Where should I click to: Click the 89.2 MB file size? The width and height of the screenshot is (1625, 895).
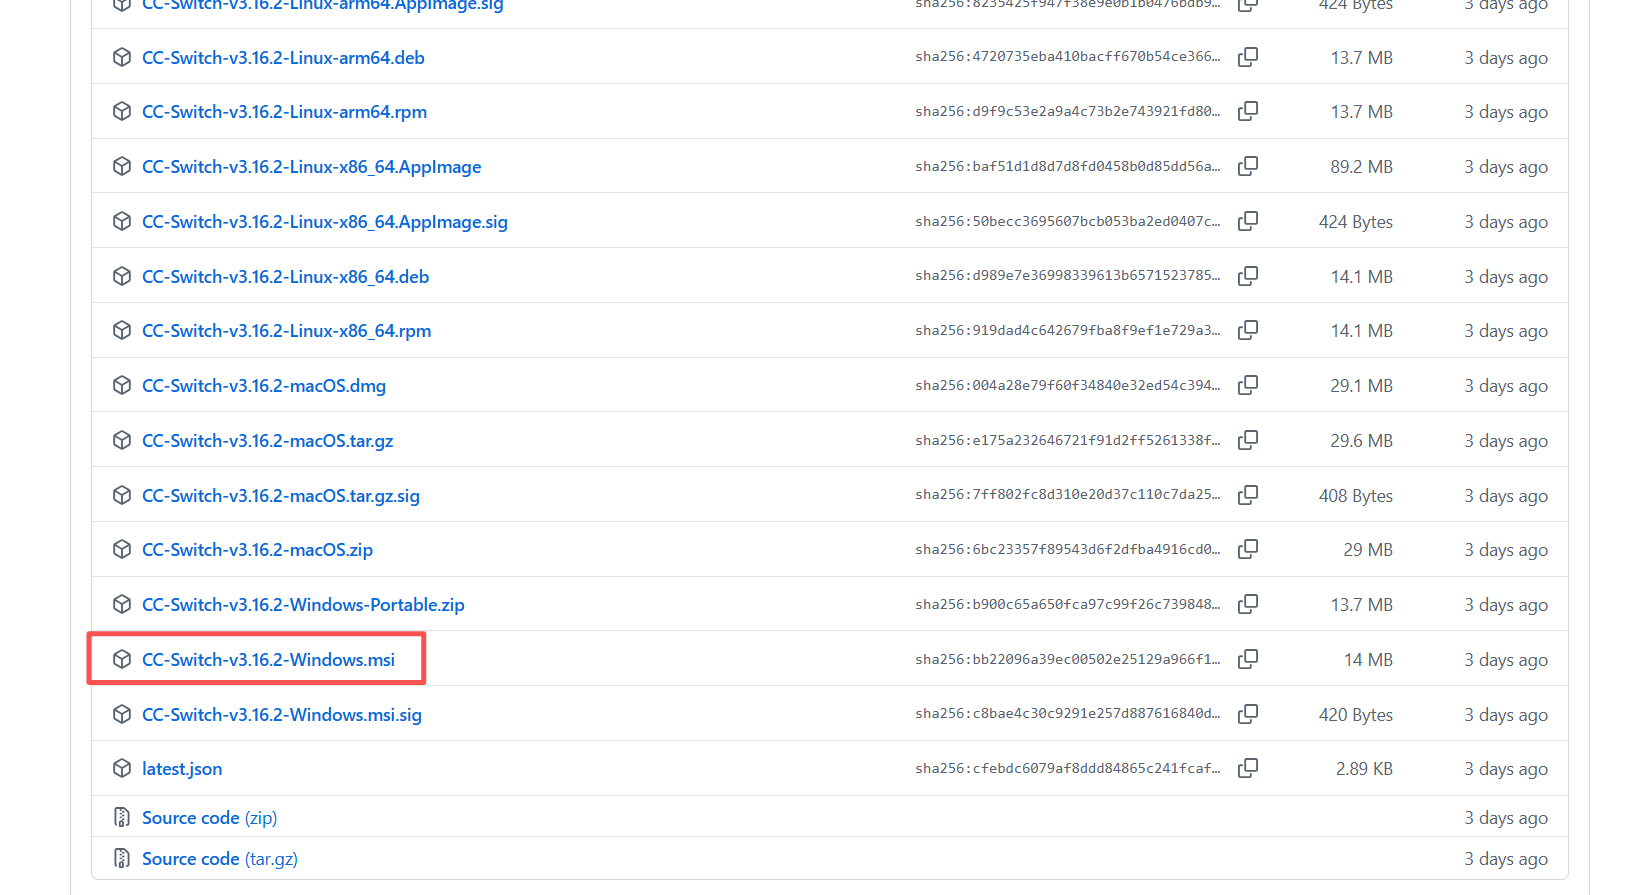pyautogui.click(x=1361, y=167)
